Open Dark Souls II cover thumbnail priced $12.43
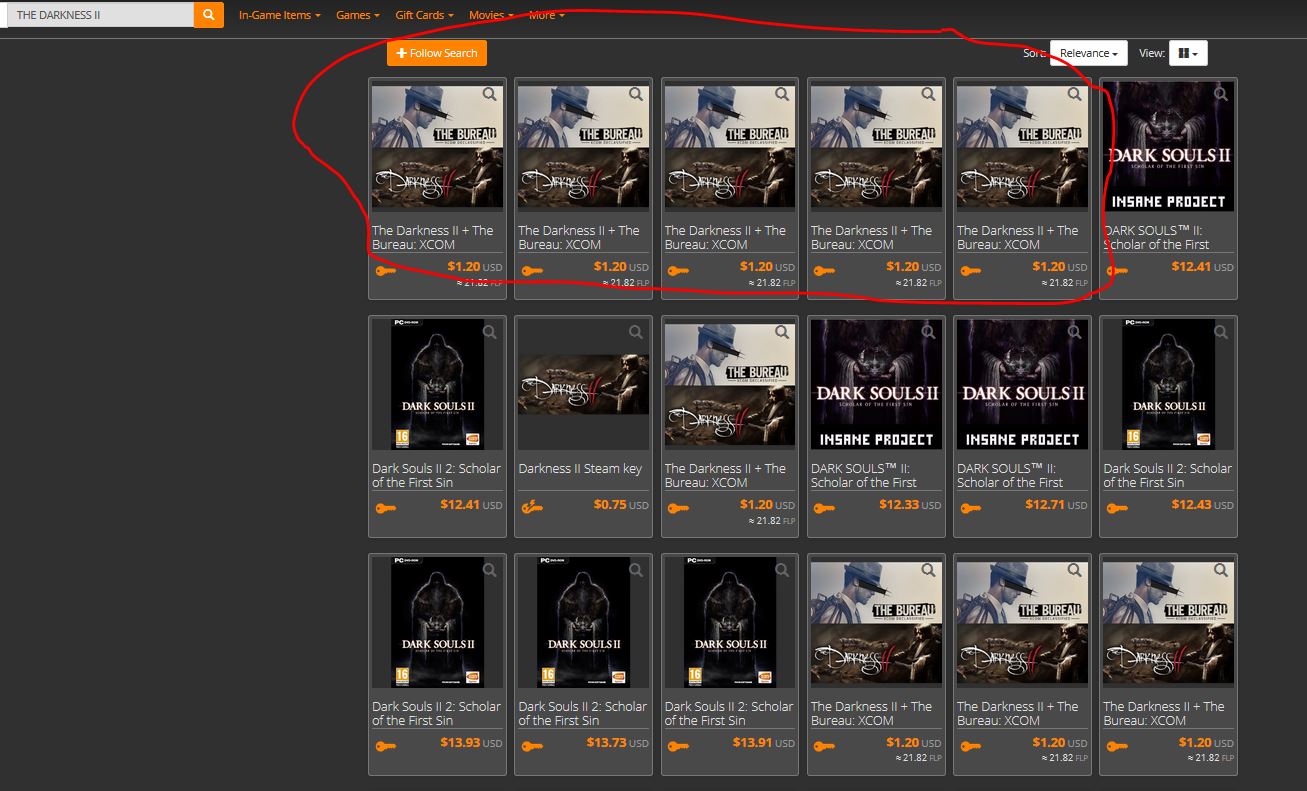 coord(1168,384)
